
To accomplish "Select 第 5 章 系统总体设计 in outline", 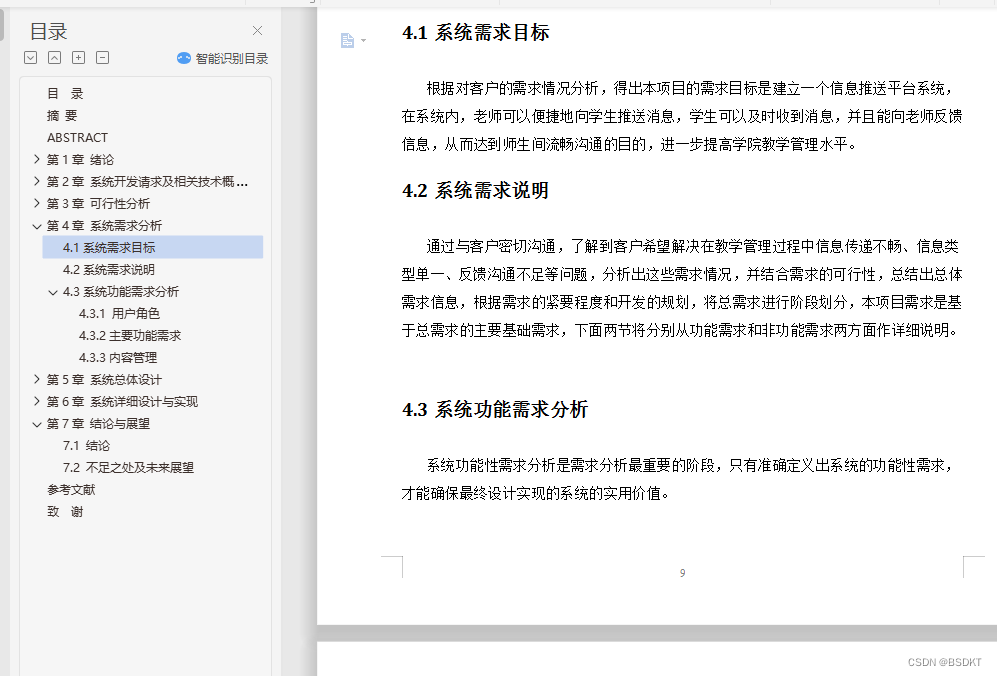I will click(x=104, y=380).
